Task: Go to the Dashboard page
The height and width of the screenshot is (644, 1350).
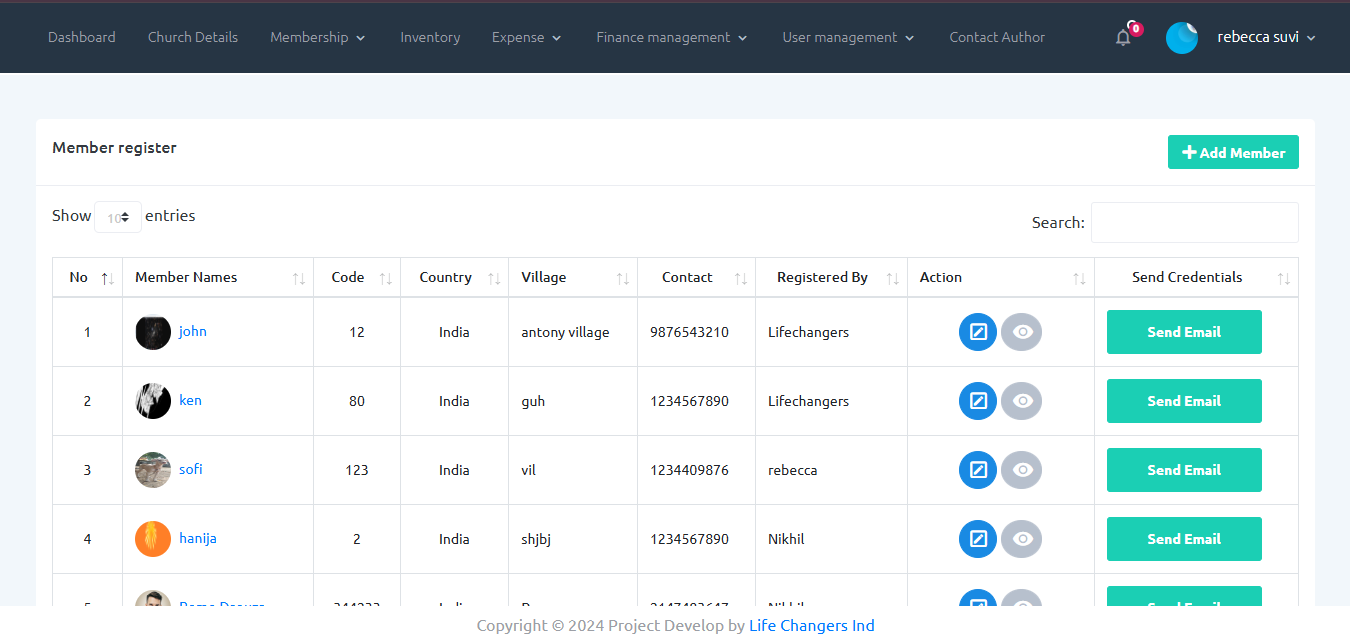Action: [x=82, y=38]
